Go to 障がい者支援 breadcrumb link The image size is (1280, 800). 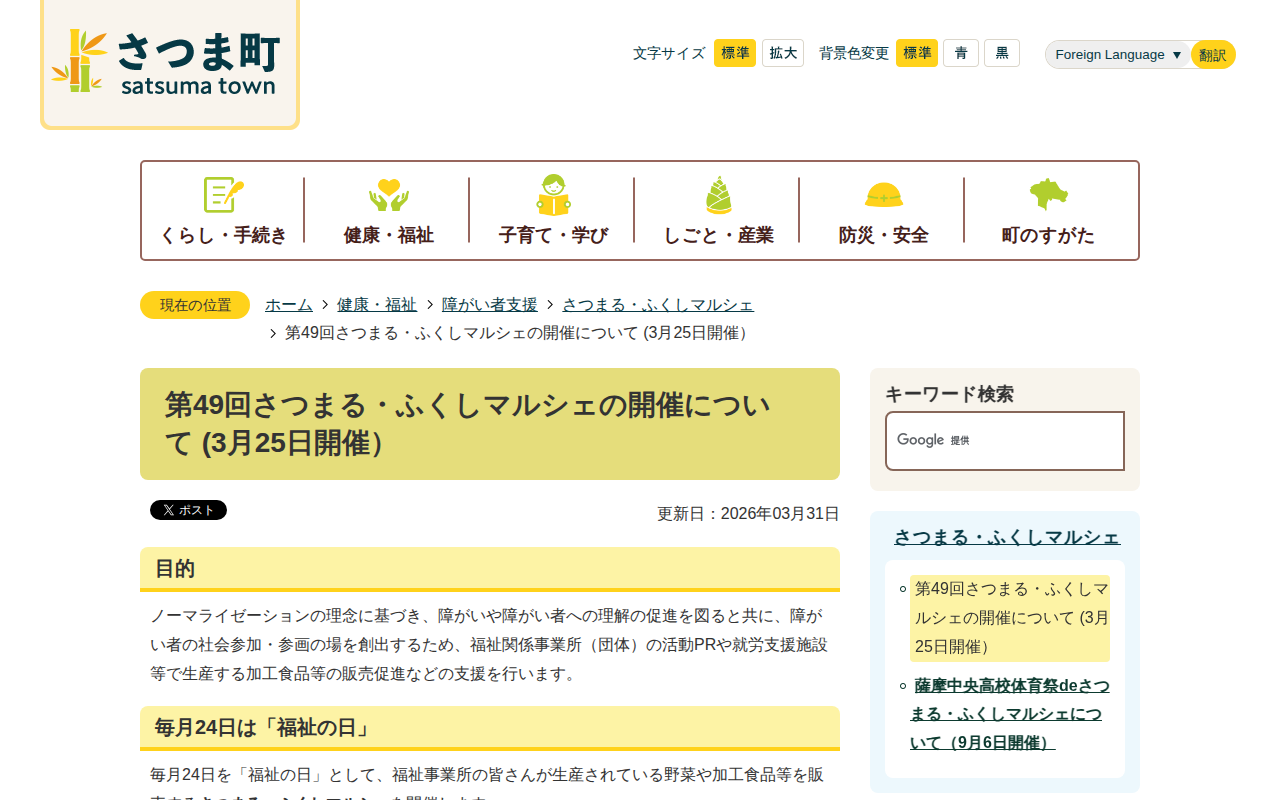point(490,305)
